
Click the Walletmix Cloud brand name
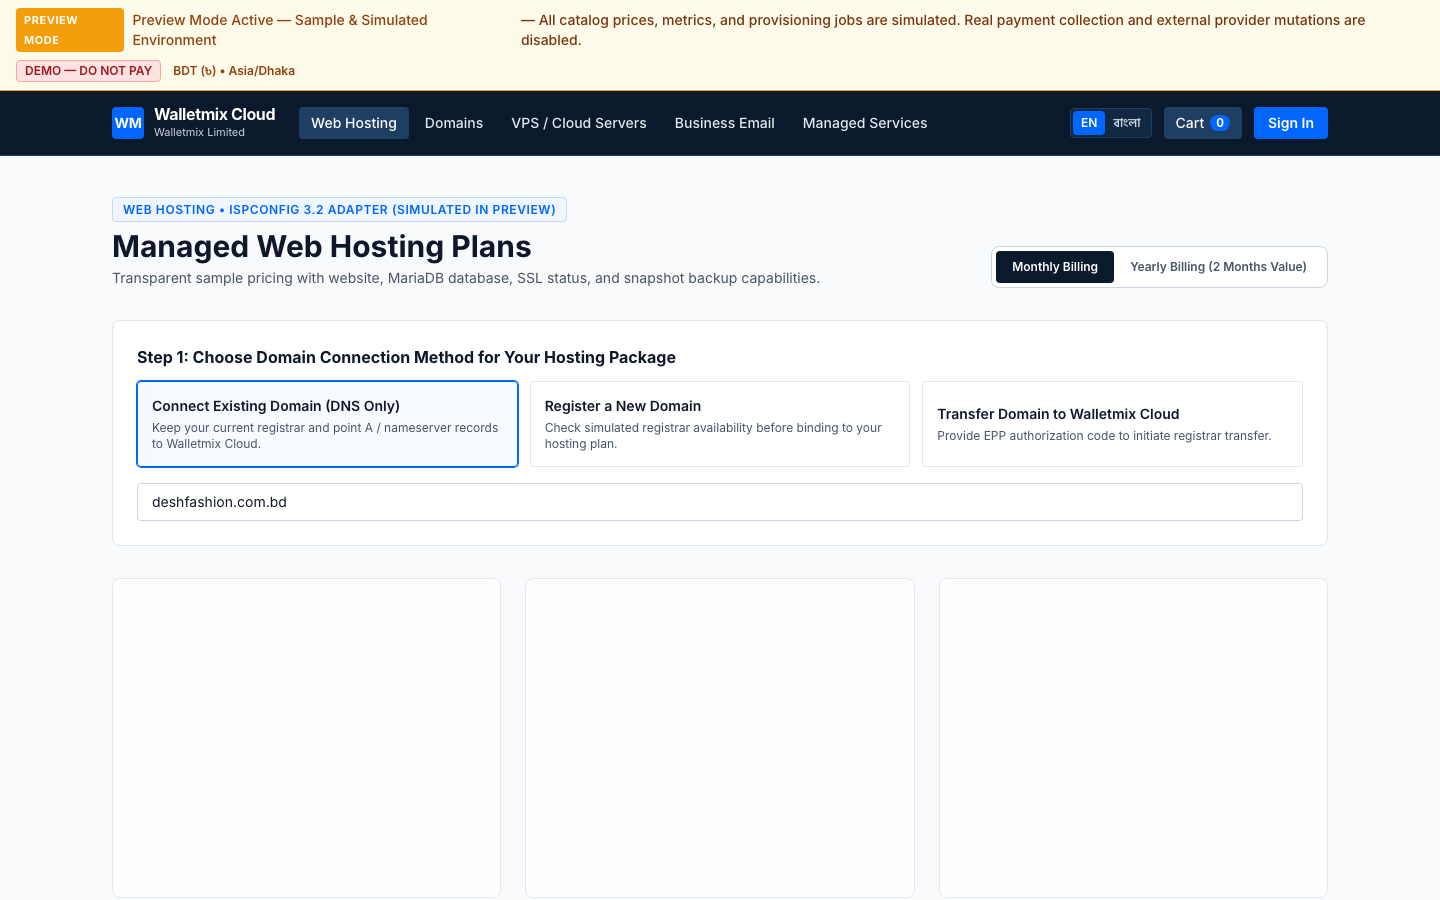tap(215, 115)
